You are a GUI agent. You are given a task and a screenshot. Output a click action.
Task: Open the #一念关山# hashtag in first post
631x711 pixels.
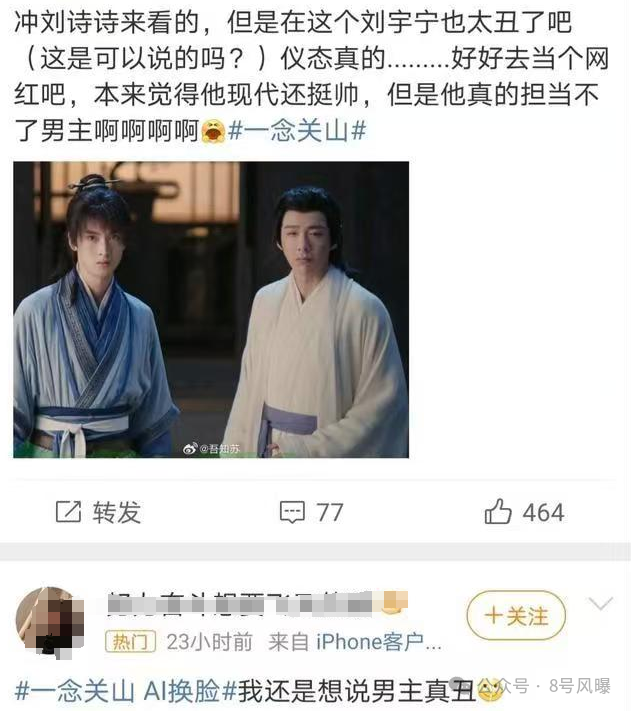[x=297, y=131]
